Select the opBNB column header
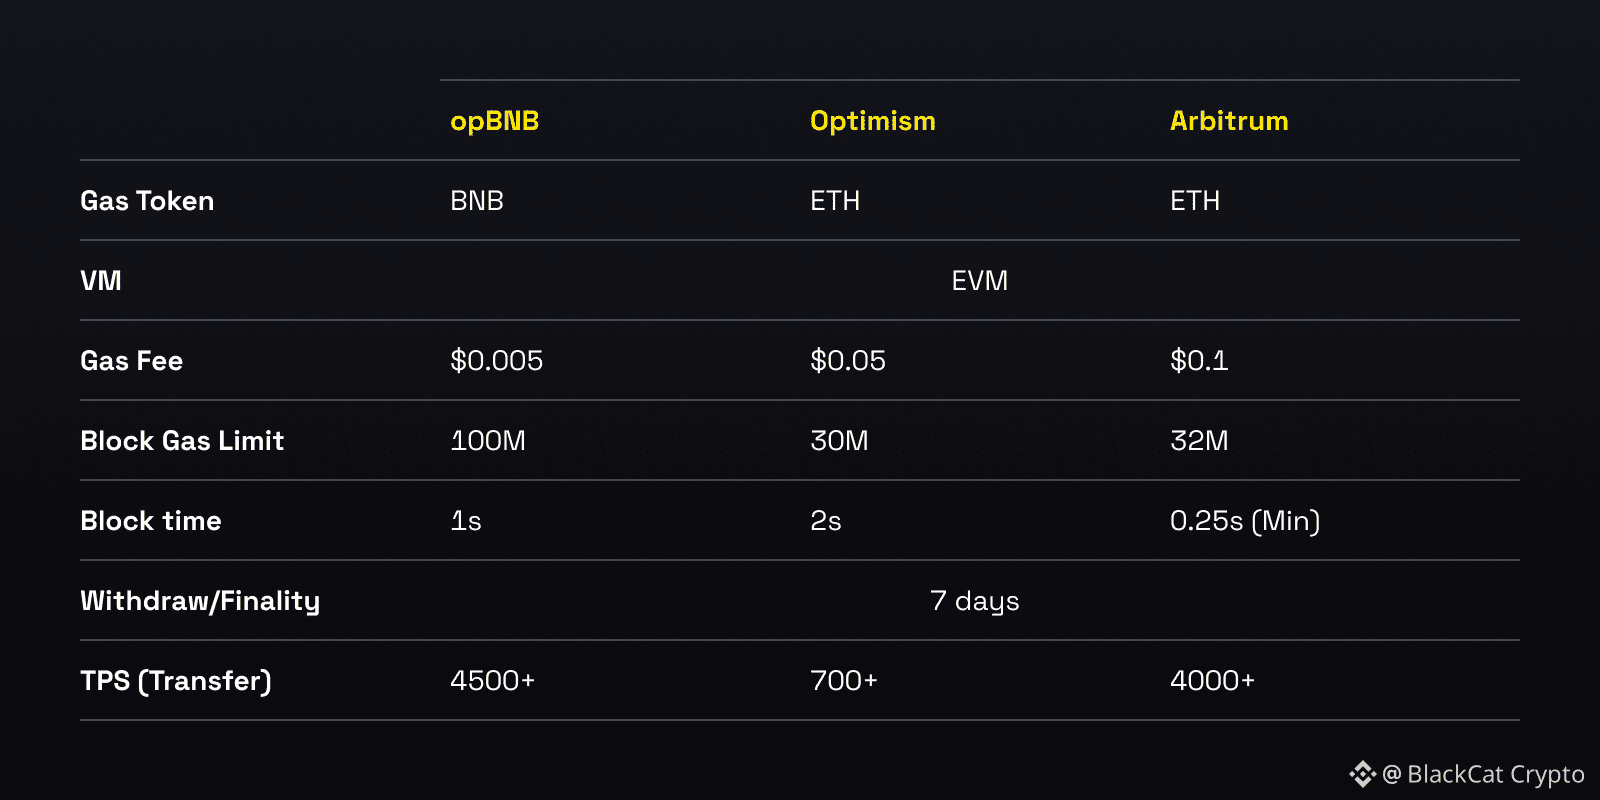Image resolution: width=1600 pixels, height=800 pixels. [494, 121]
